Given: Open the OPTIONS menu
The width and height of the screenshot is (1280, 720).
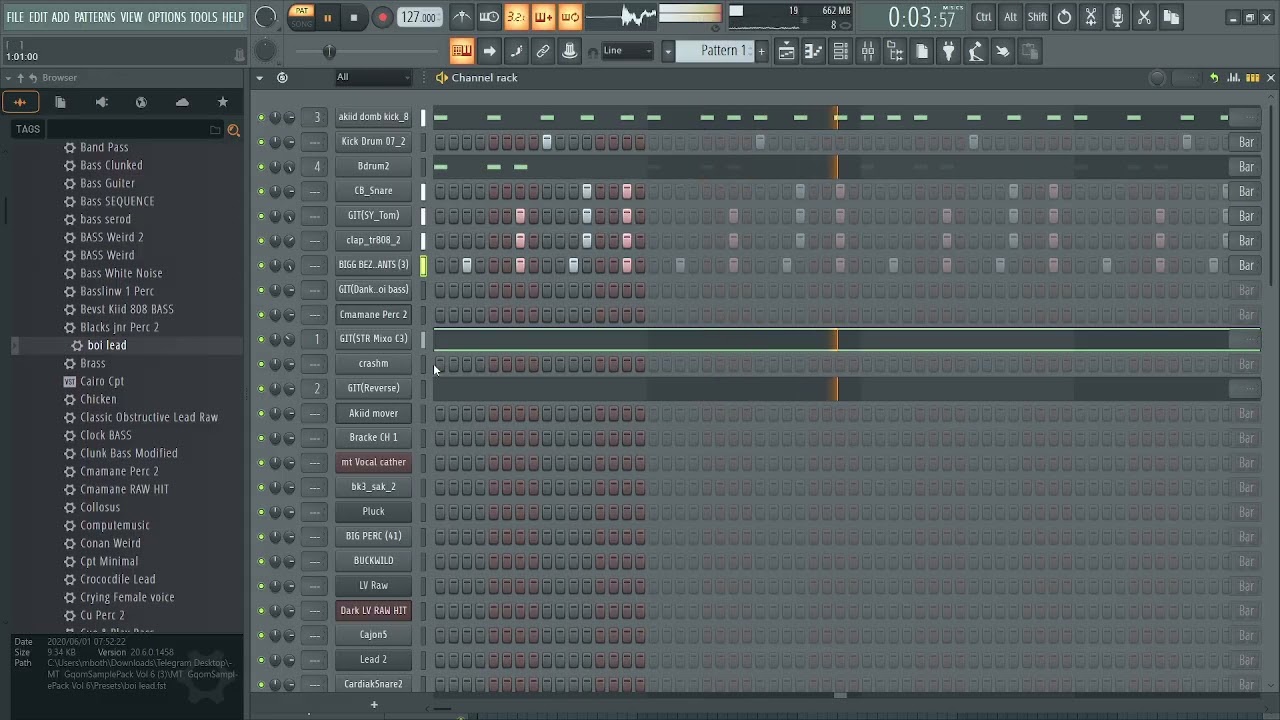Looking at the screenshot, I should [x=167, y=17].
